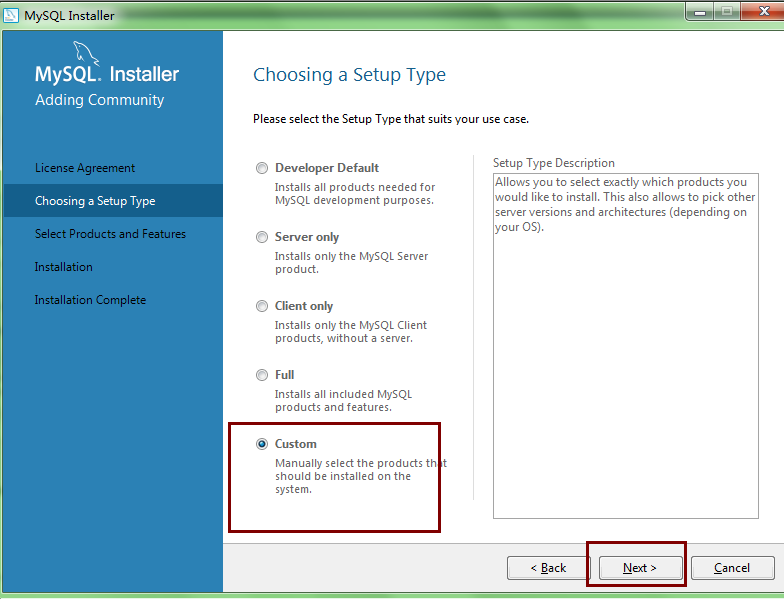Click the MySQL Installer title bar icon
The width and height of the screenshot is (784, 599).
pos(10,15)
